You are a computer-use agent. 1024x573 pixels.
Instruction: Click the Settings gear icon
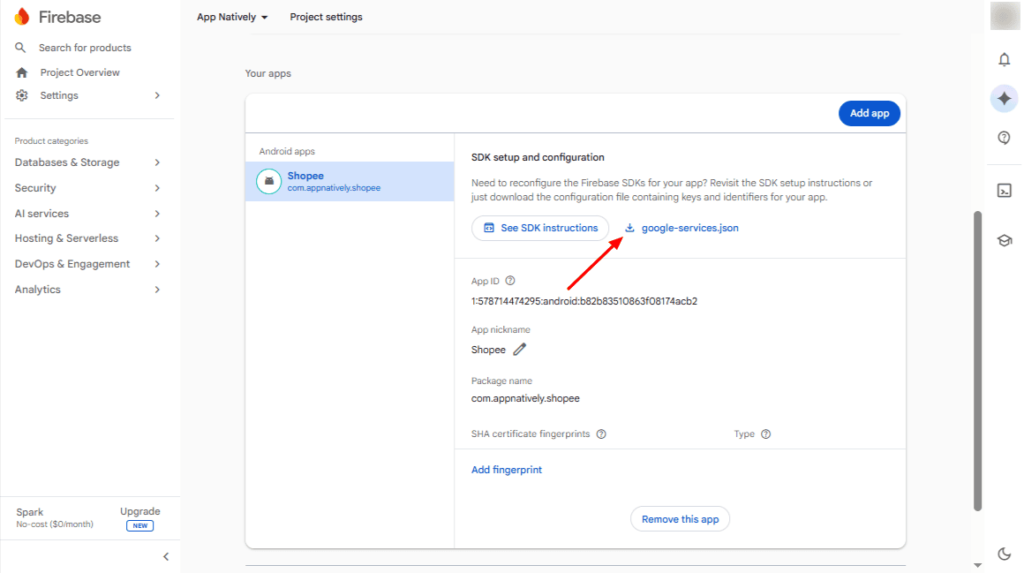click(x=22, y=95)
